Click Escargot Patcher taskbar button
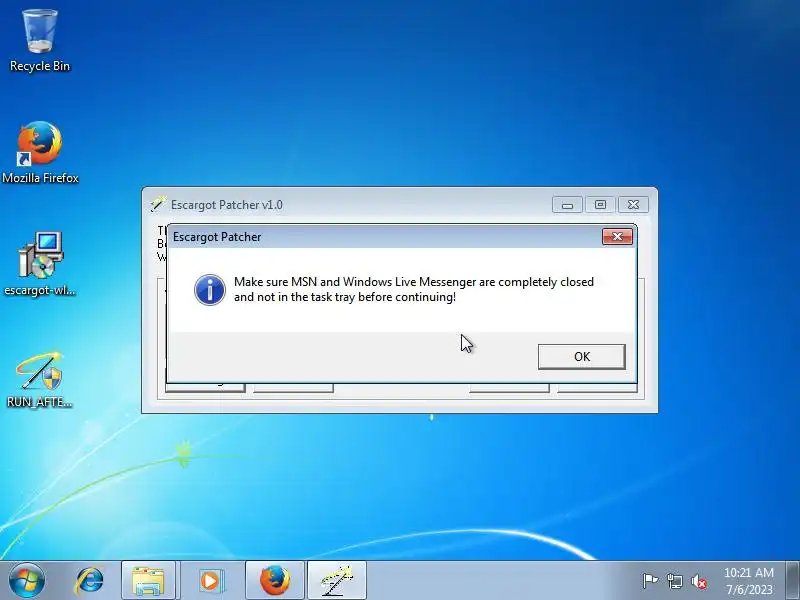Viewport: 800px width, 600px height. click(337, 581)
